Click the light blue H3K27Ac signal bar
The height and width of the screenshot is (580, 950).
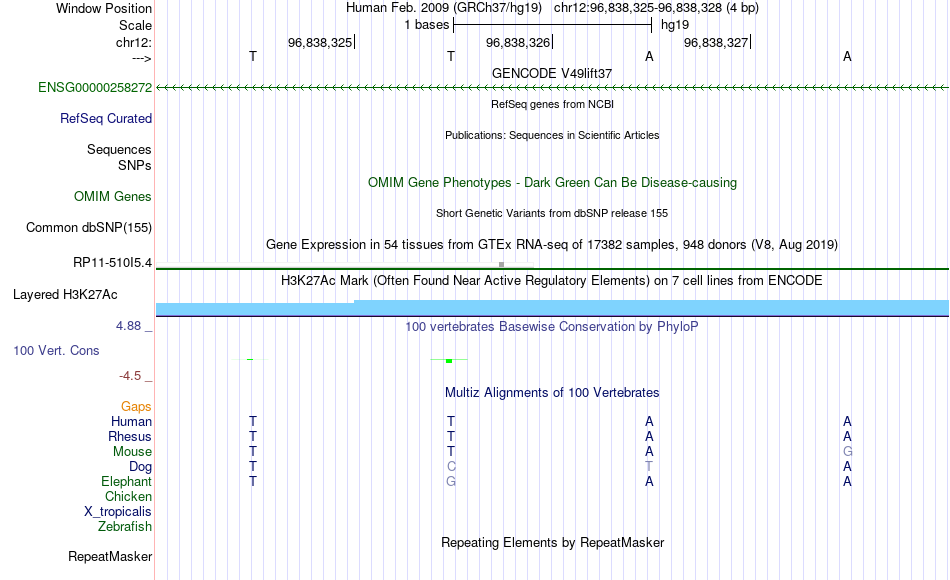click(x=552, y=308)
